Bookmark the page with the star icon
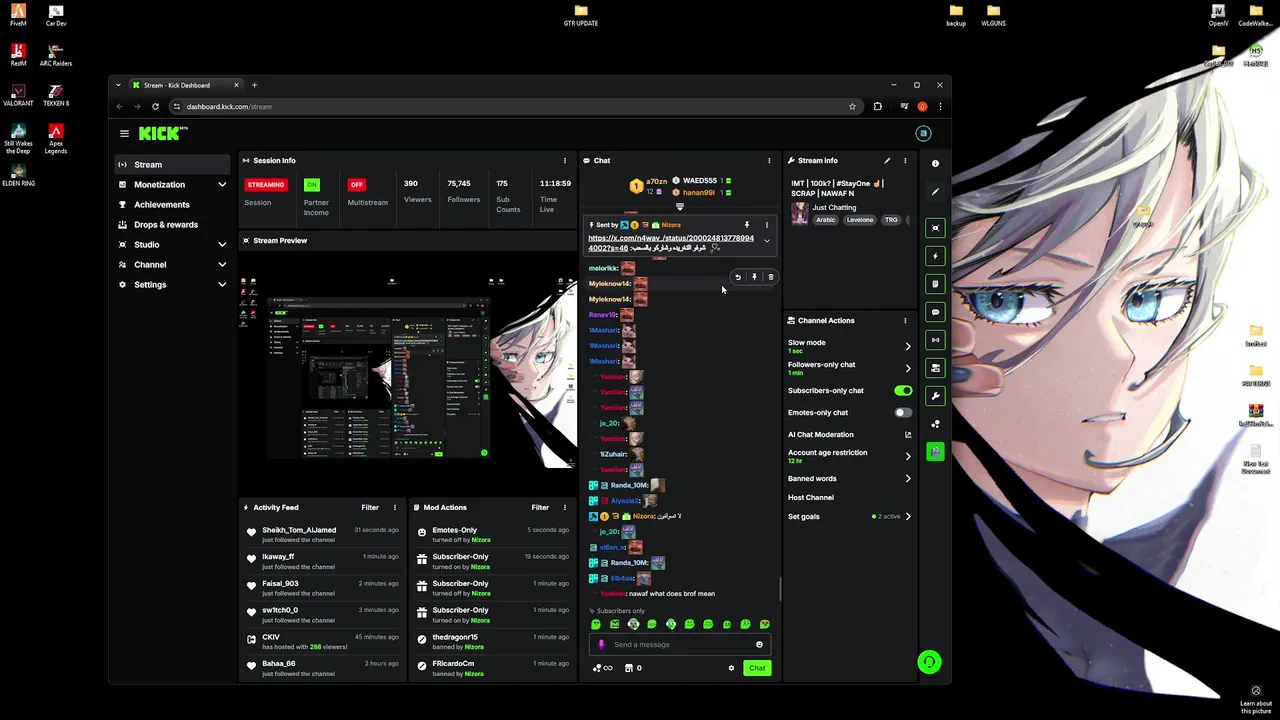 coord(852,106)
